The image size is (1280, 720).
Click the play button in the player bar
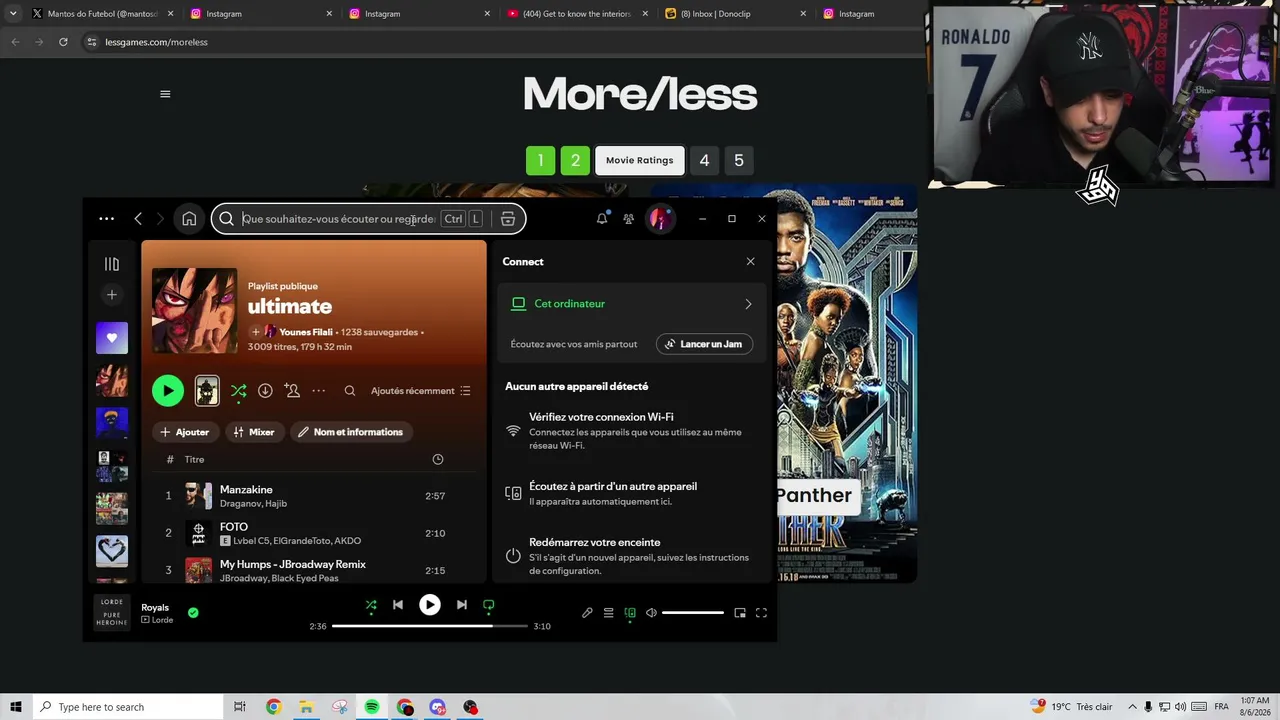pos(430,605)
